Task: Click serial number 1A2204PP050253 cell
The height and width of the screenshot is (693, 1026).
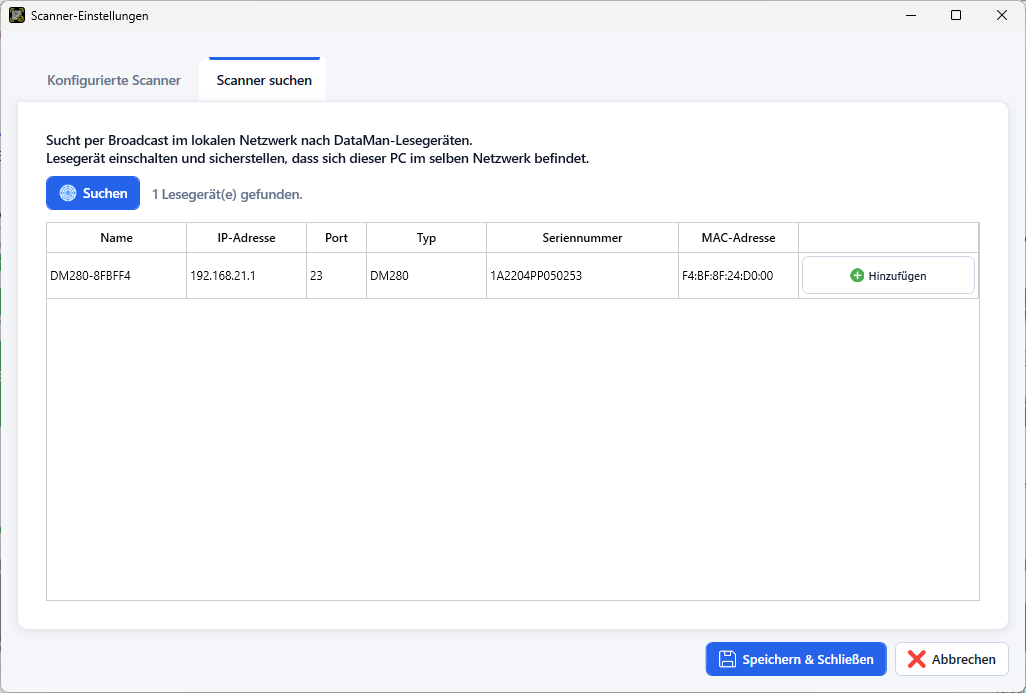Action: [582, 275]
